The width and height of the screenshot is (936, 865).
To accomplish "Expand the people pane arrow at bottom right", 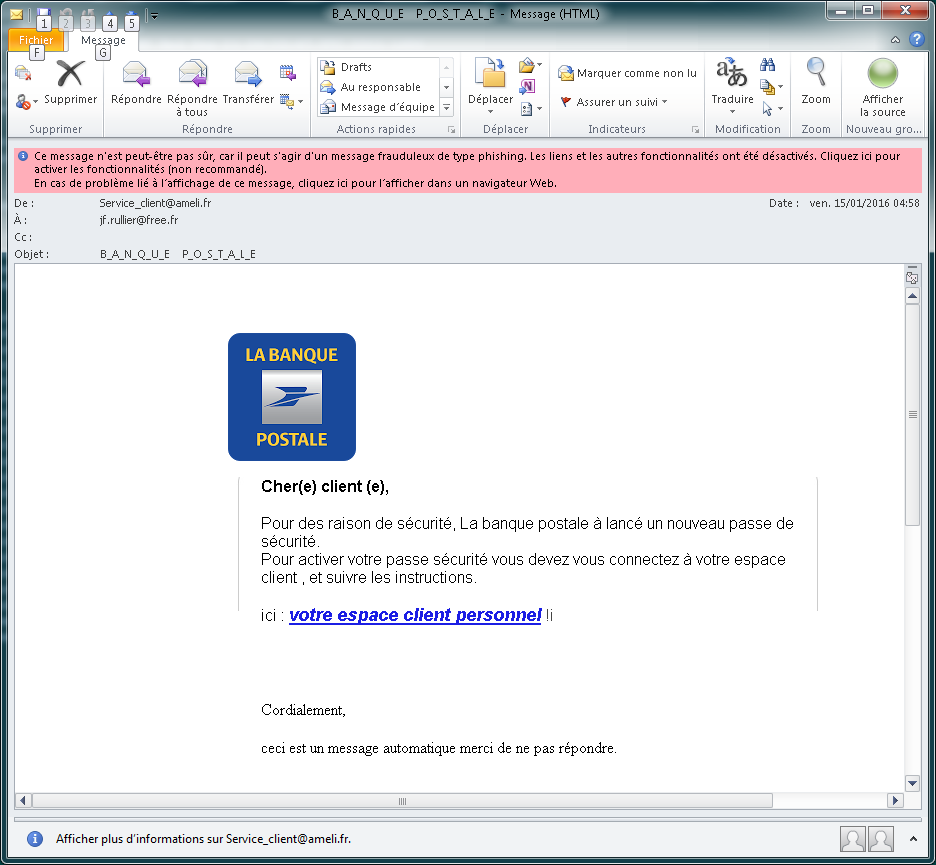I will pyautogui.click(x=913, y=838).
